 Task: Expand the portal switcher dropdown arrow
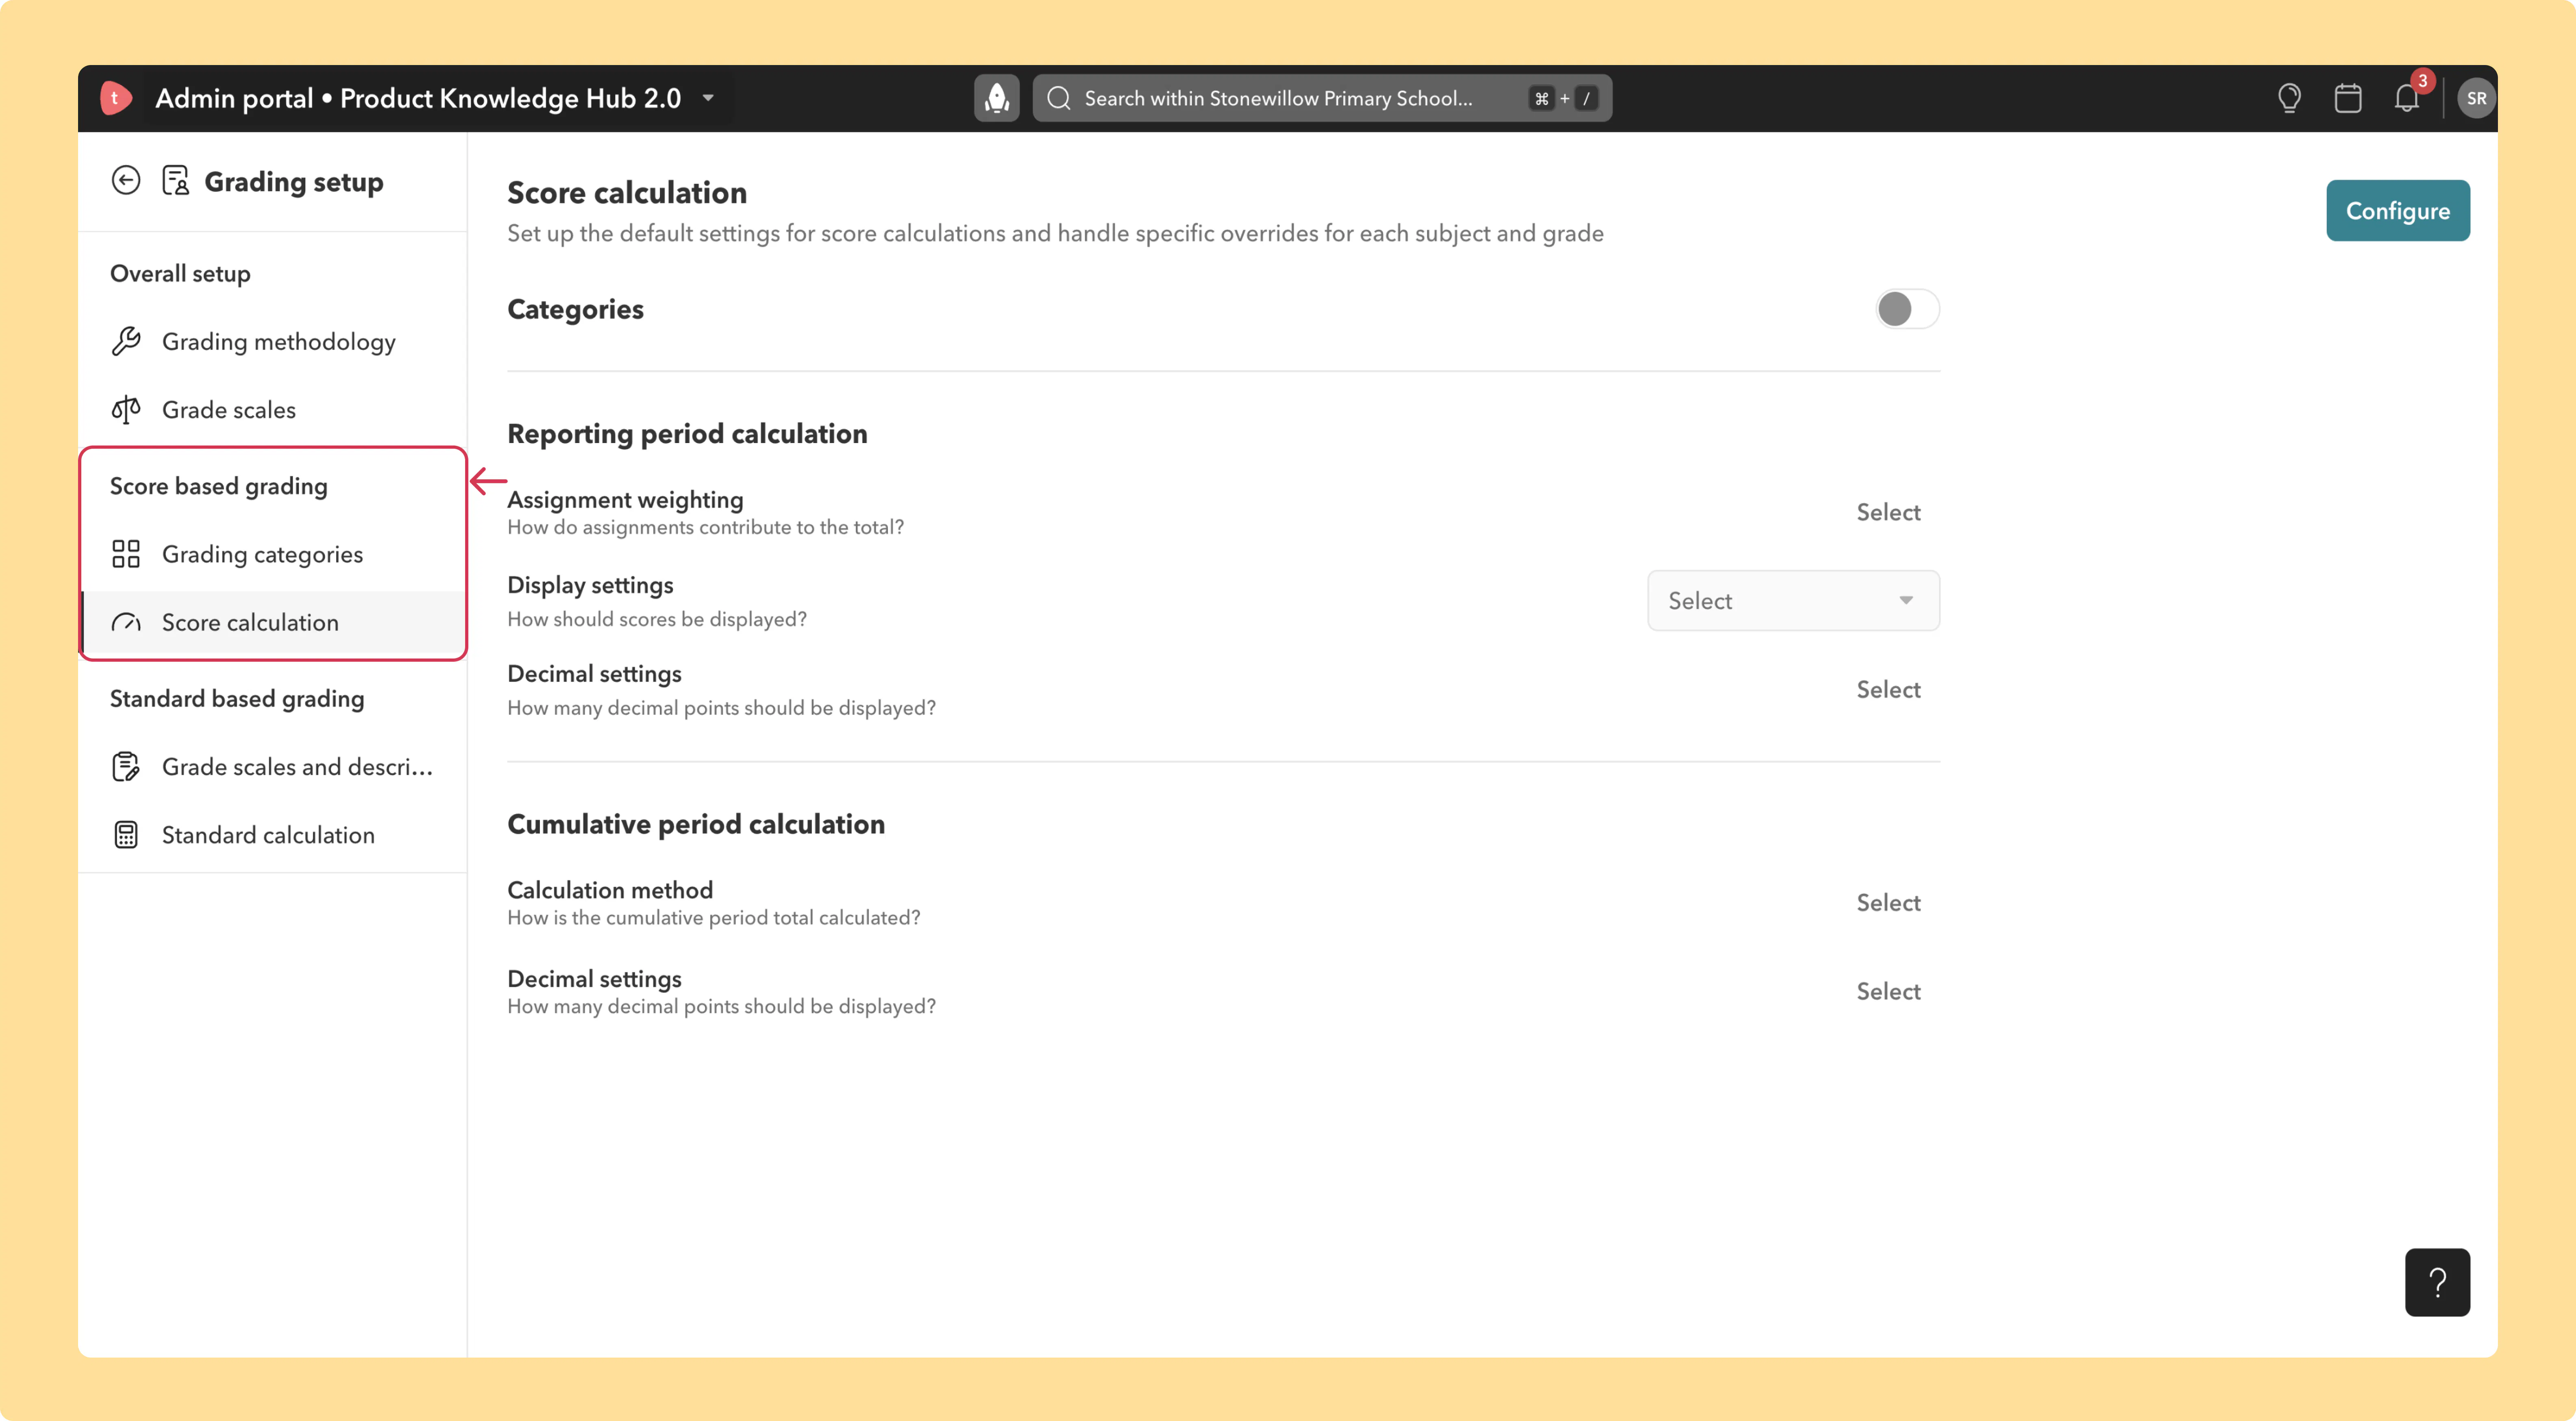(x=708, y=98)
